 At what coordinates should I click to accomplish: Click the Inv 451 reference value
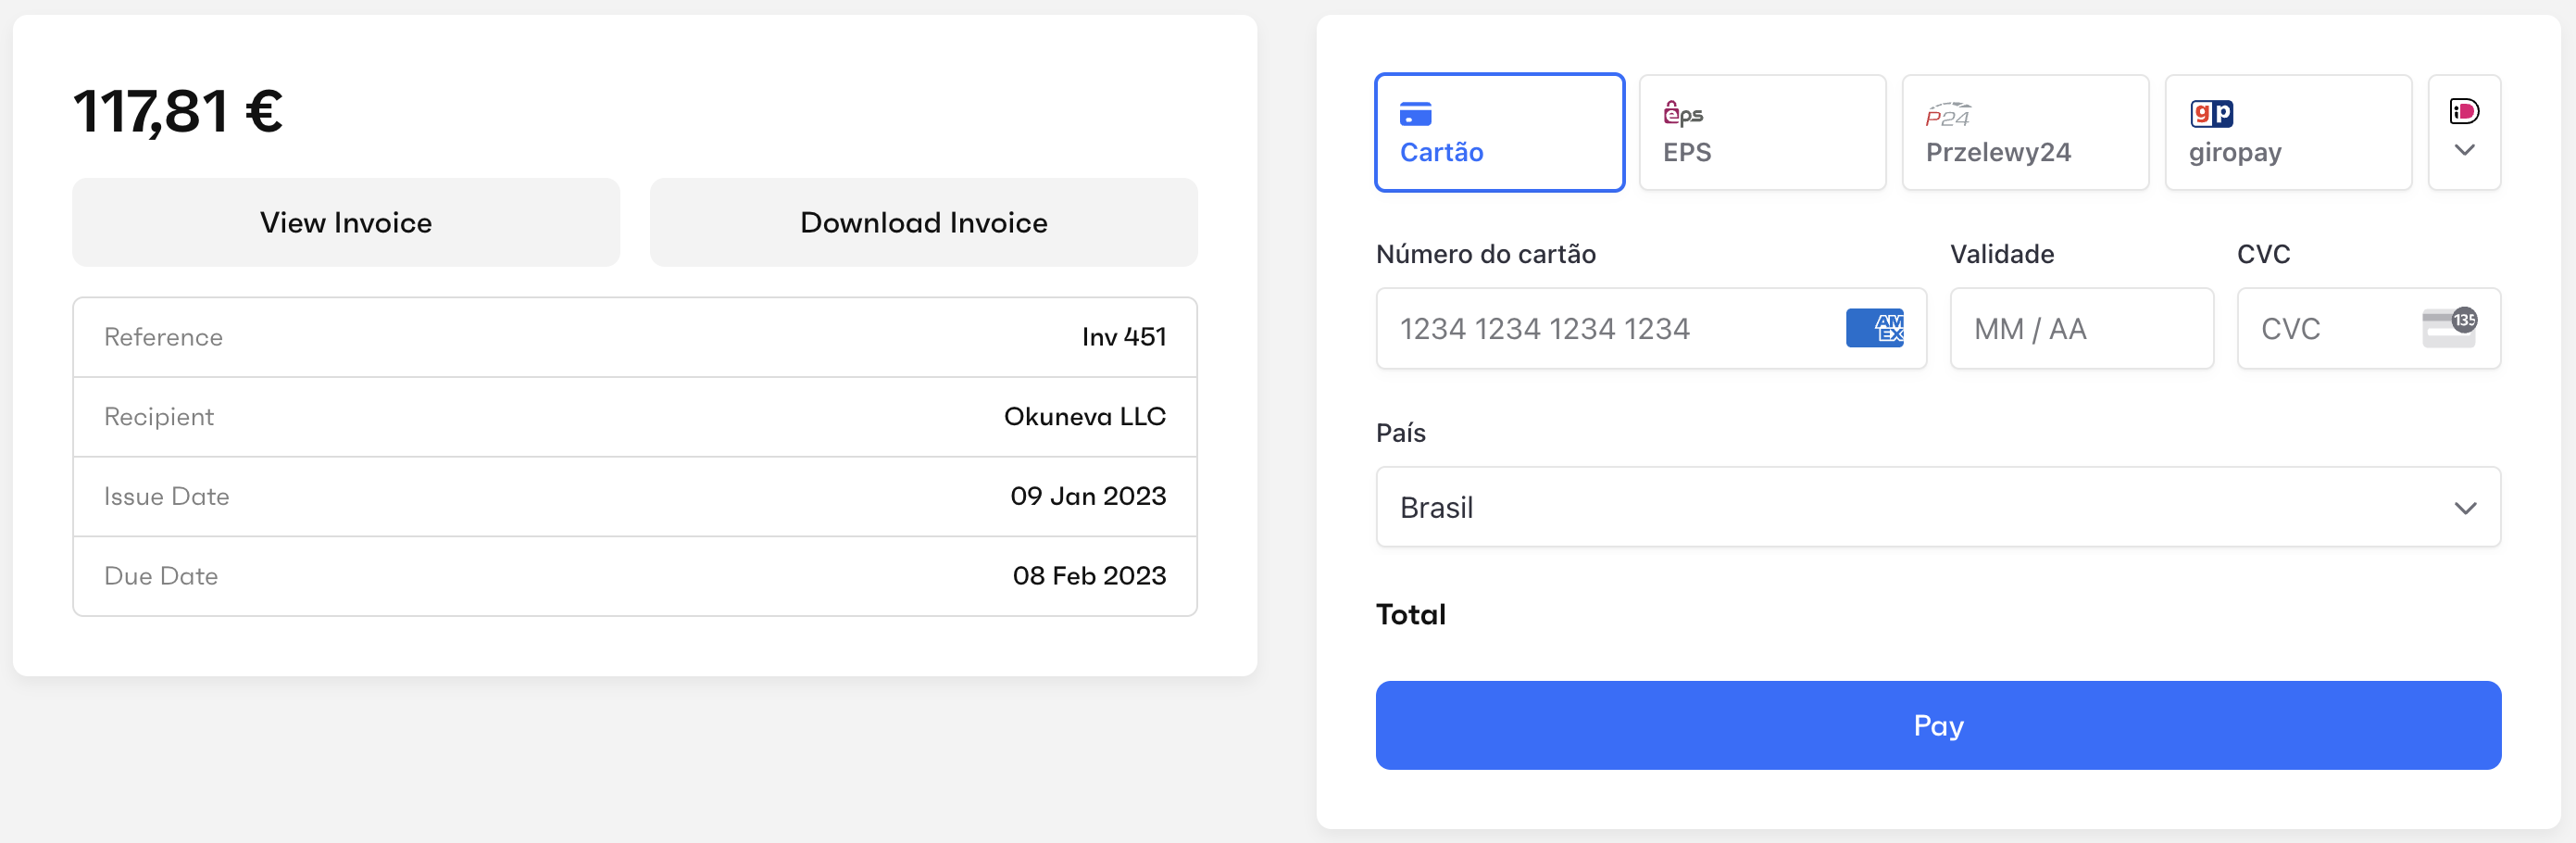[1124, 337]
